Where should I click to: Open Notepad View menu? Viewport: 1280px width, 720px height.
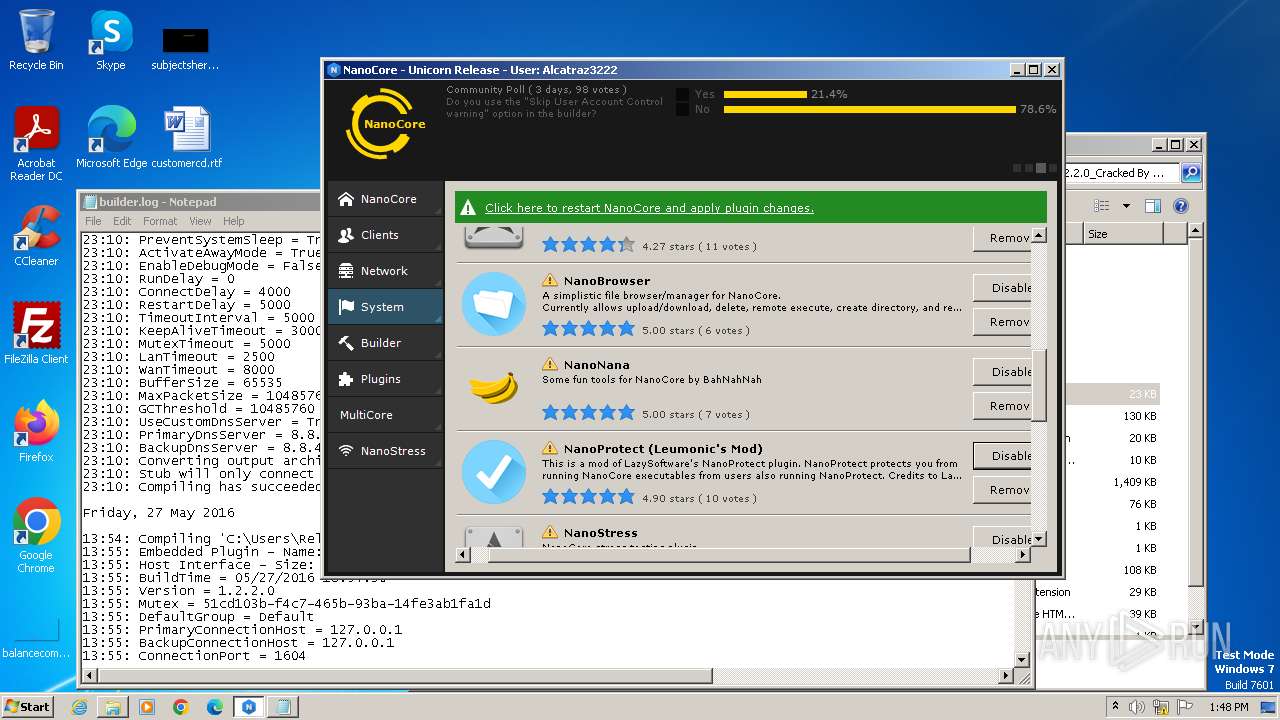point(200,221)
